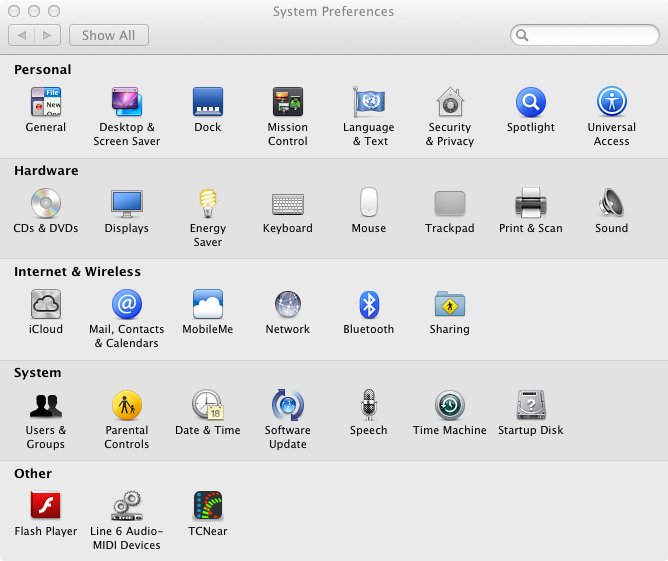Image resolution: width=668 pixels, height=561 pixels.
Task: Click the magnifying glass in search box
Action: tap(522, 35)
